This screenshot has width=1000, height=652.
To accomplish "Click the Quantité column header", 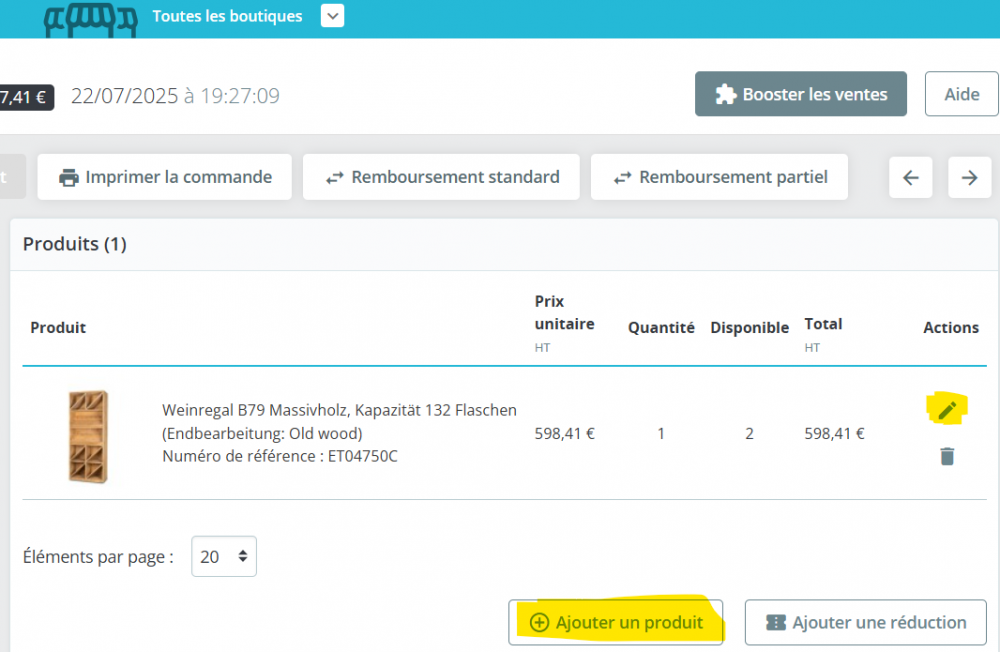I will click(x=661, y=327).
